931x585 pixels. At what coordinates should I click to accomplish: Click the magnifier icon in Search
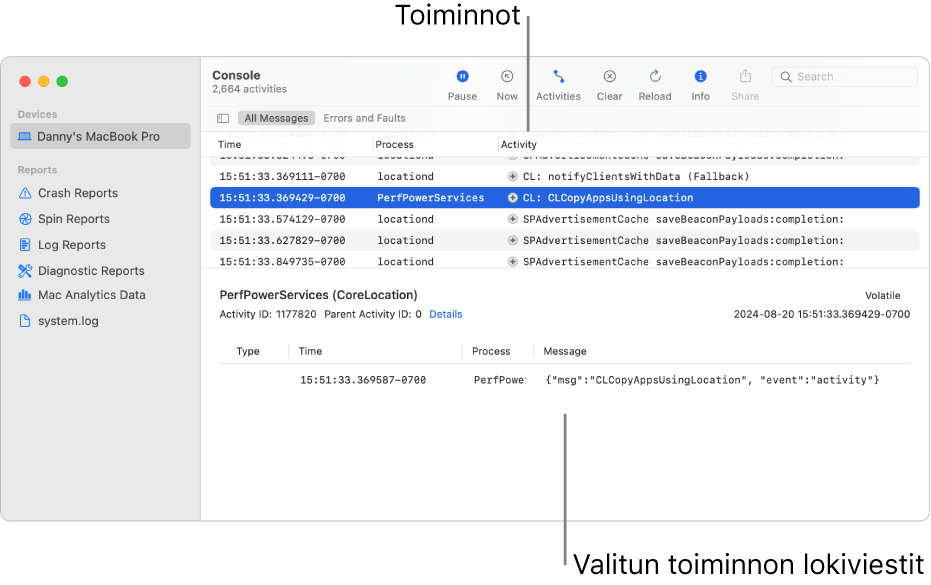(x=786, y=77)
